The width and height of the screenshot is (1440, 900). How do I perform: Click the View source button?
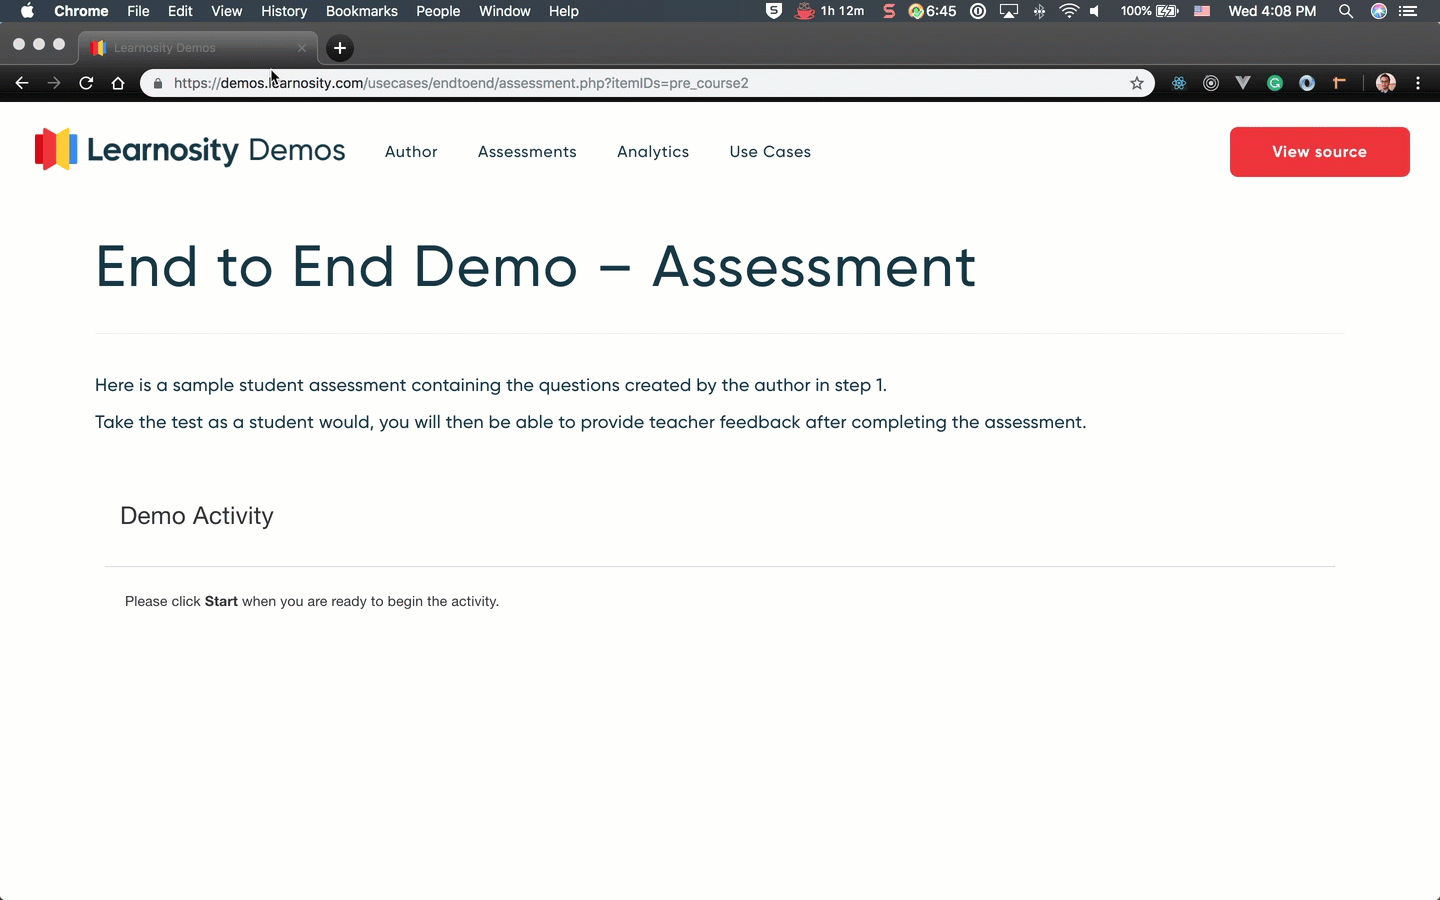coord(1319,152)
